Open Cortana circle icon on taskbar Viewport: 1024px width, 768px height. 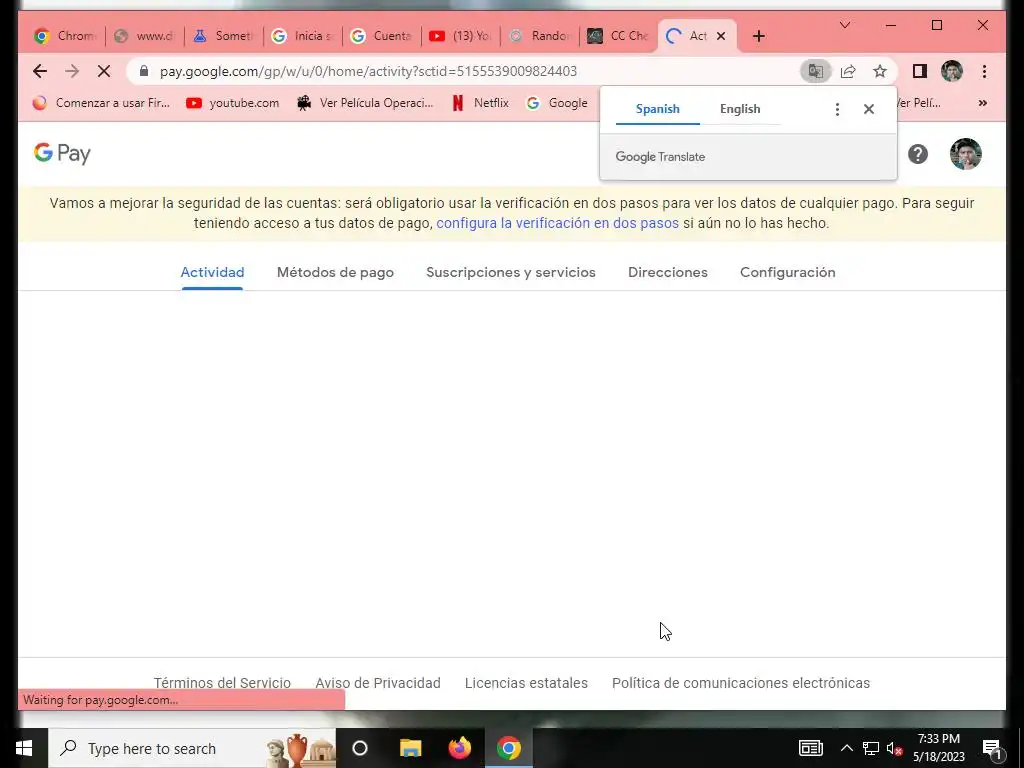[360, 748]
